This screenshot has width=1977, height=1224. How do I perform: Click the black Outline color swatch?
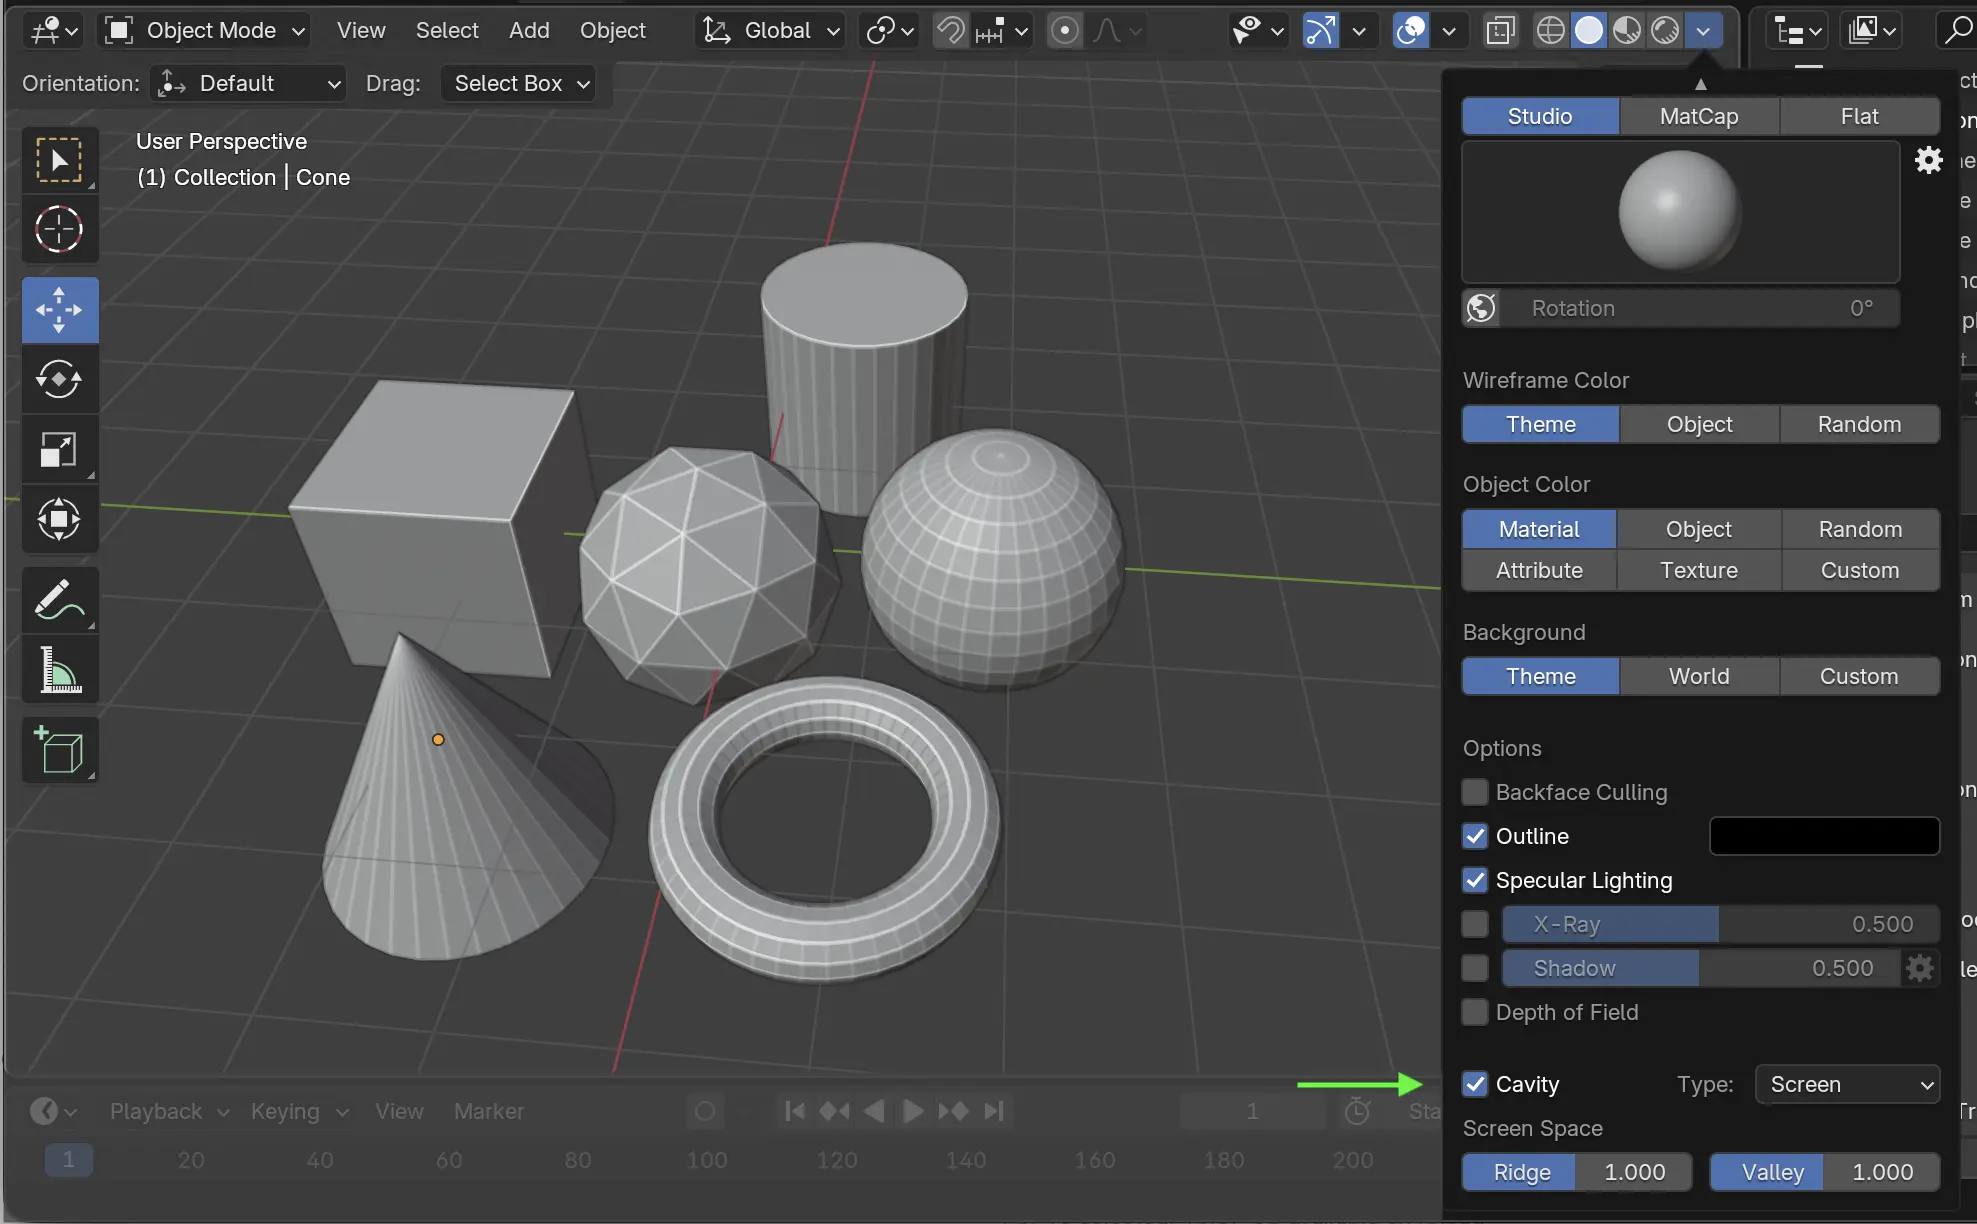[x=1824, y=836]
